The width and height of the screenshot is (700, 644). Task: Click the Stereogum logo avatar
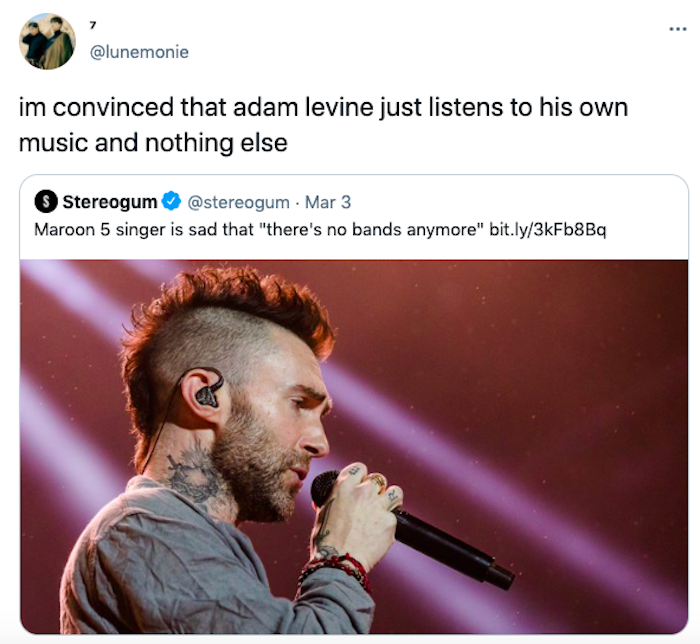coord(46,201)
